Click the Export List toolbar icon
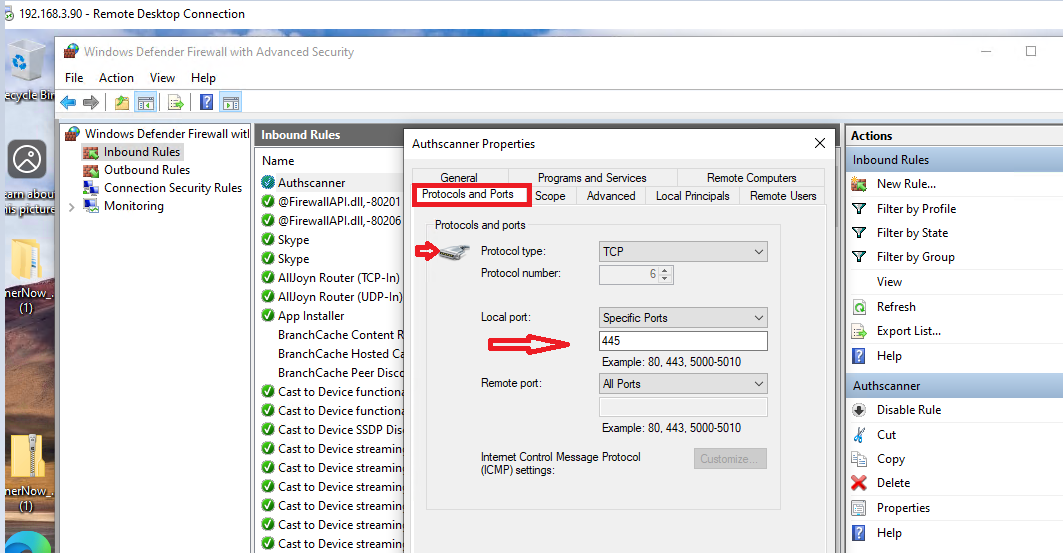 (176, 102)
